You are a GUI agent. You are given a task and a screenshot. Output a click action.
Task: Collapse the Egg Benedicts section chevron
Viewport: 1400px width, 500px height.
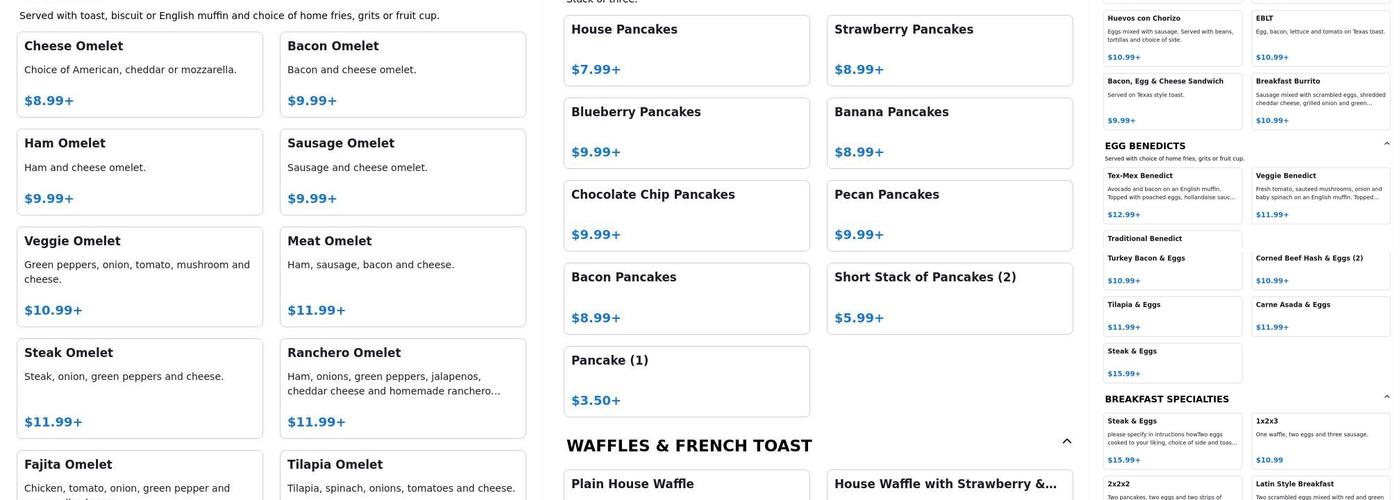pyautogui.click(x=1386, y=144)
